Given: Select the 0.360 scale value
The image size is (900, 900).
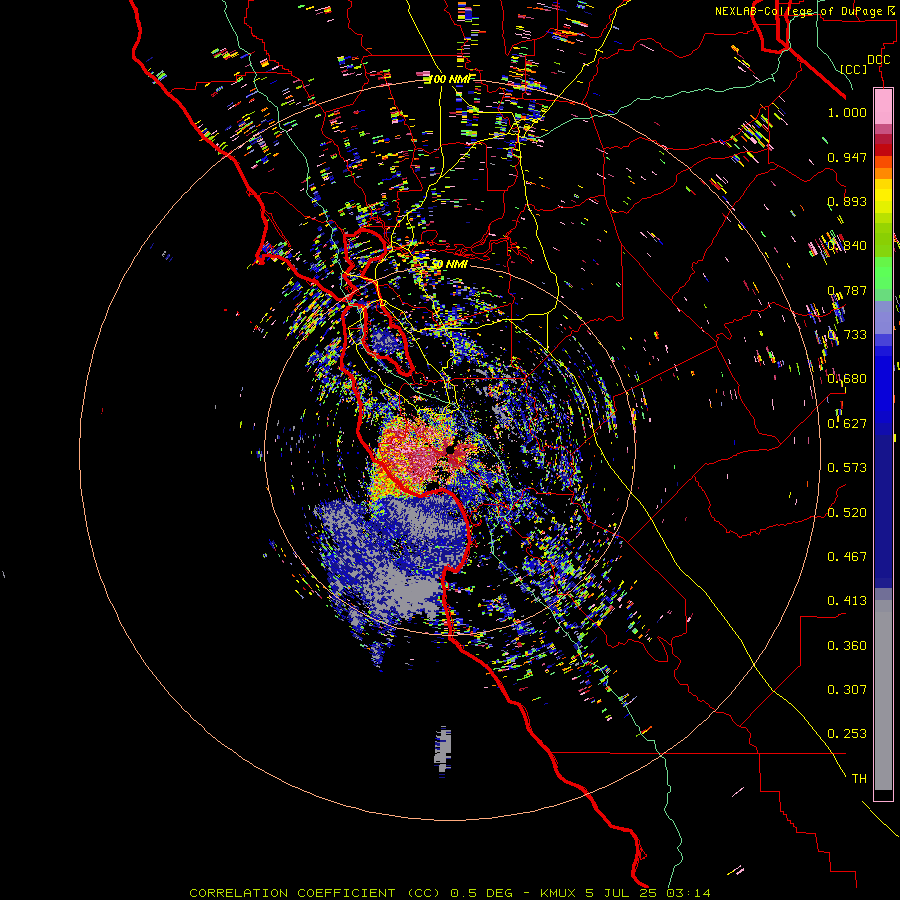Looking at the screenshot, I should pyautogui.click(x=847, y=646).
